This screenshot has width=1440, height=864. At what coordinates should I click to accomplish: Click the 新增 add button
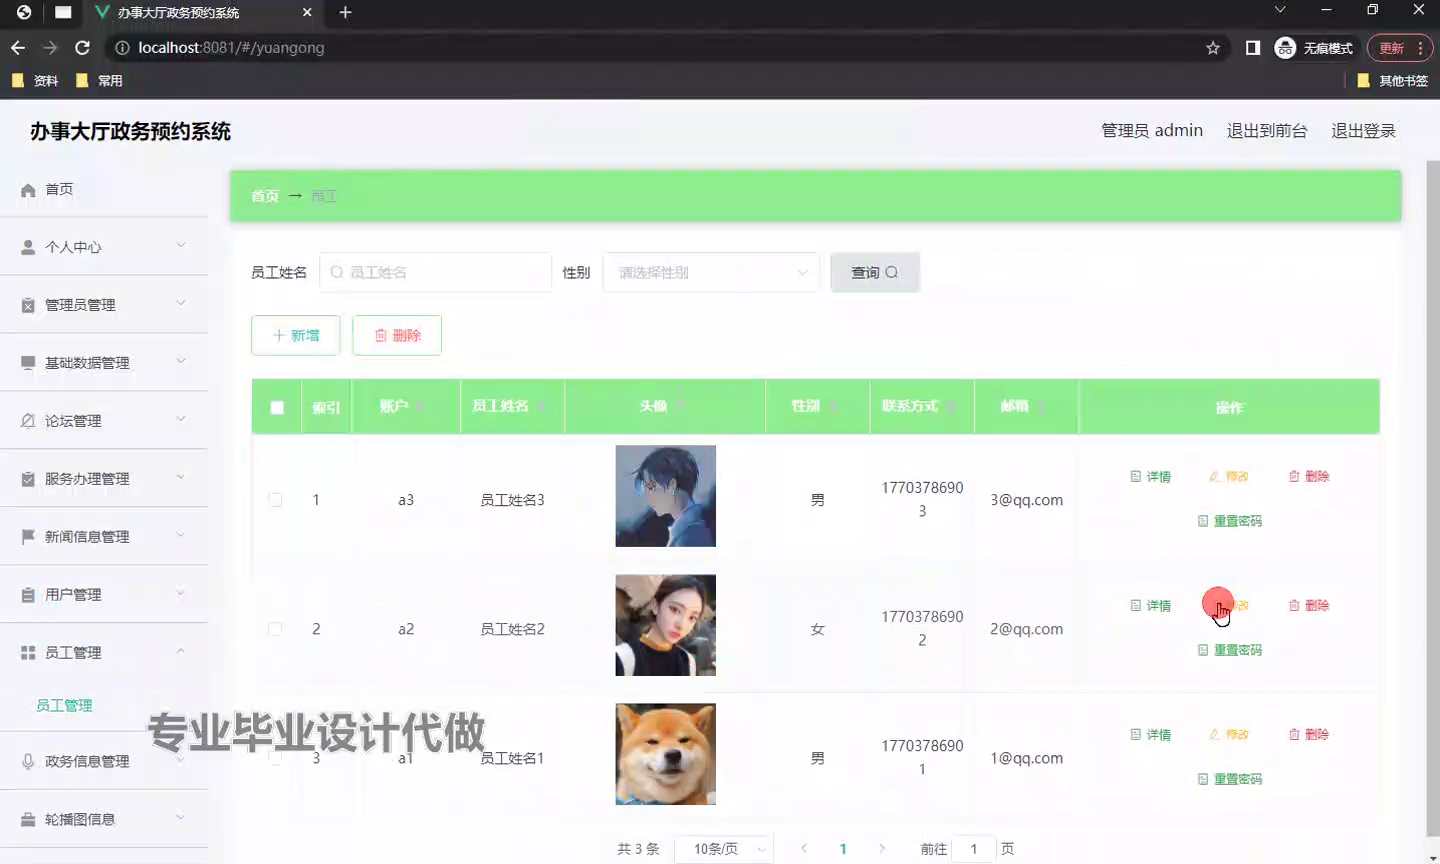click(296, 335)
